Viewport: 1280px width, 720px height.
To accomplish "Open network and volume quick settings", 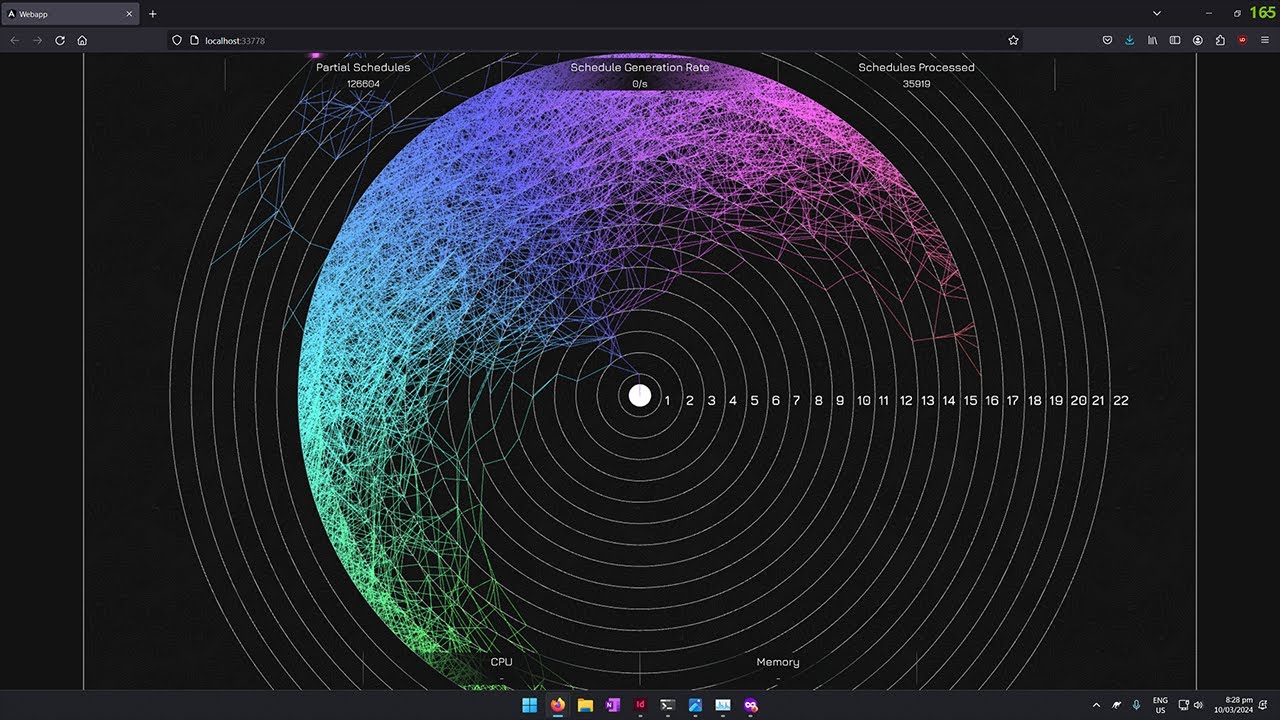I will tap(1190, 705).
